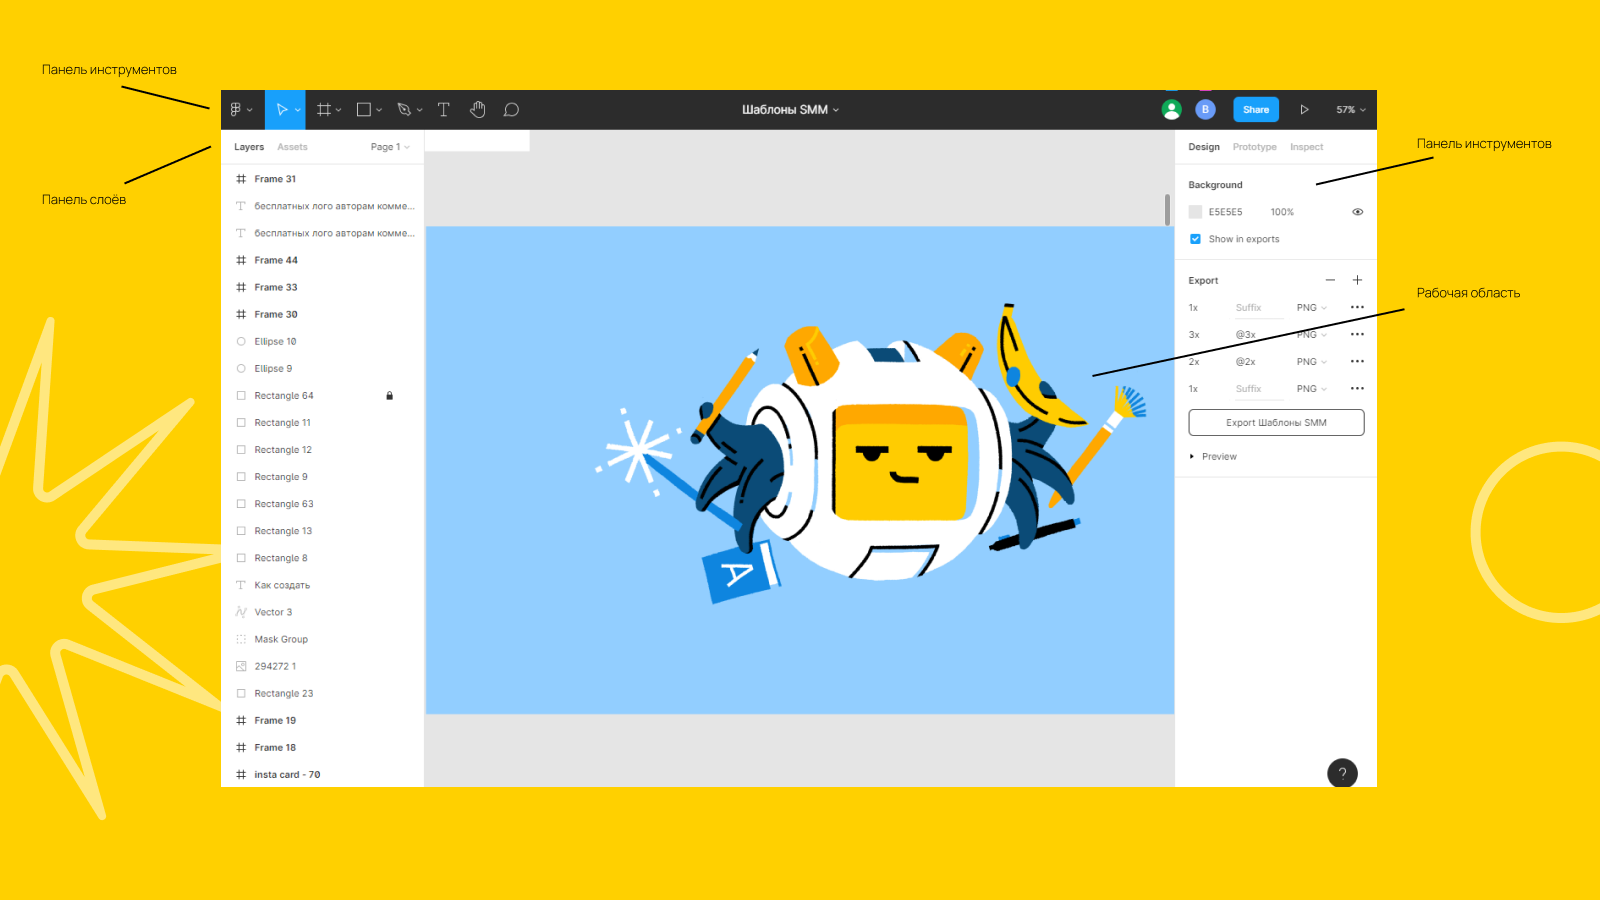Select the Hand tool
This screenshot has height=900, width=1600.
pos(478,110)
